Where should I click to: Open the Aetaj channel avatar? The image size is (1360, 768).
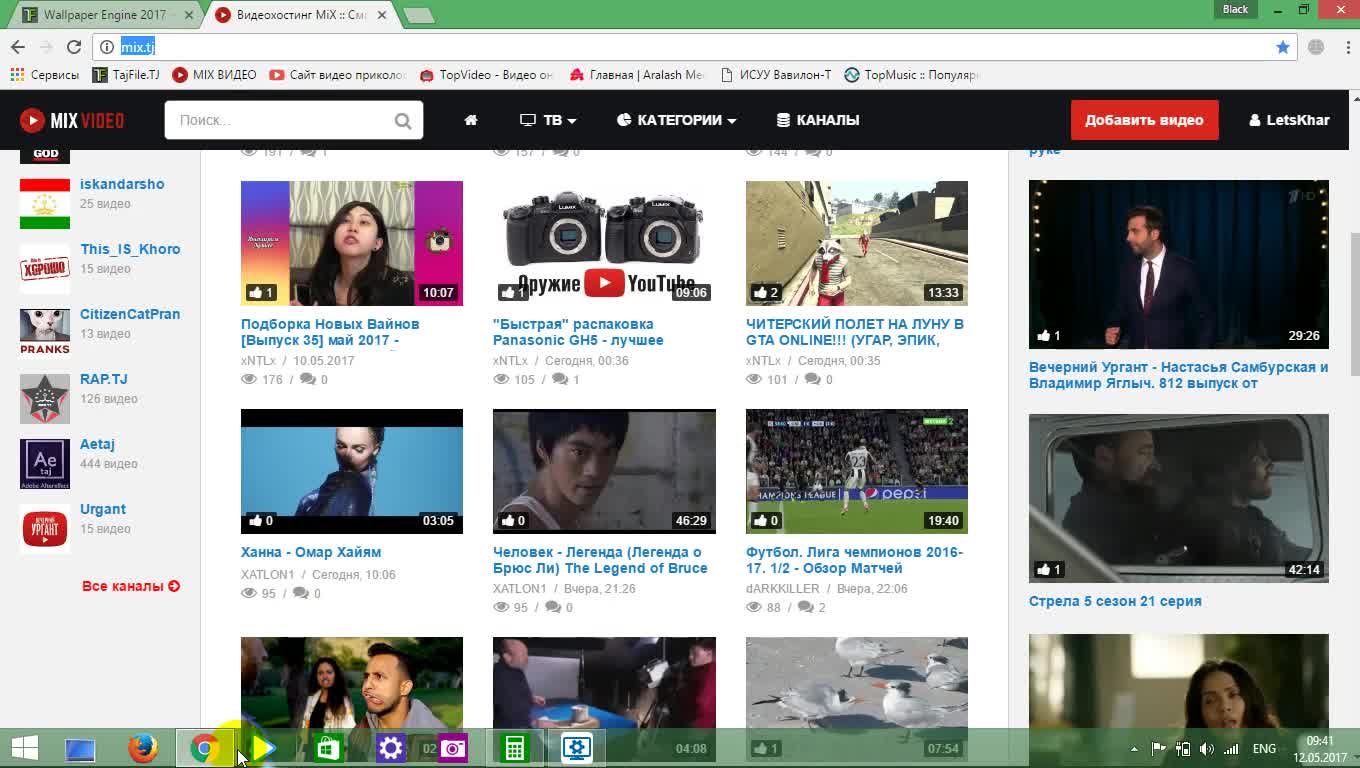tap(45, 463)
